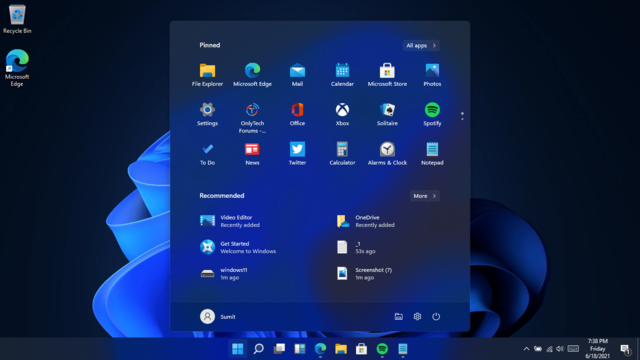This screenshot has width=640, height=360.
Task: Launch the pinned Office app
Action: (x=297, y=114)
